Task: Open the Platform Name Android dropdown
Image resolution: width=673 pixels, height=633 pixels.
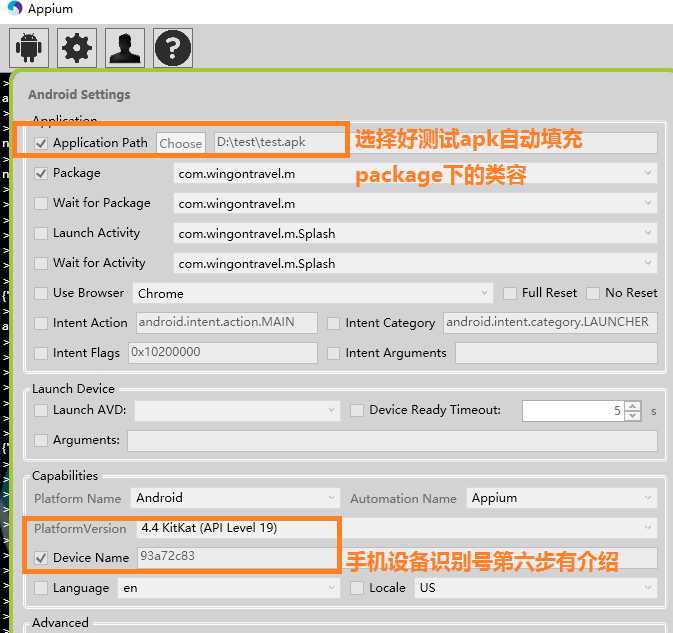Action: pyautogui.click(x=235, y=498)
